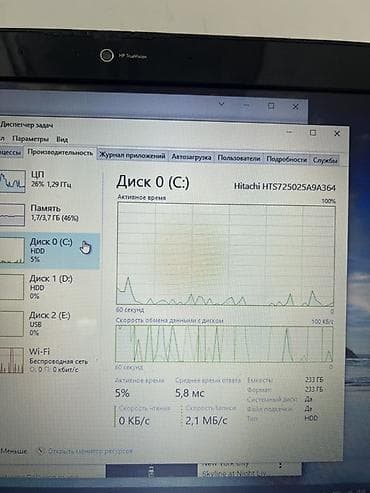Click the 5,8 мс response time value
This screenshot has height=493, width=370.
coord(190,393)
